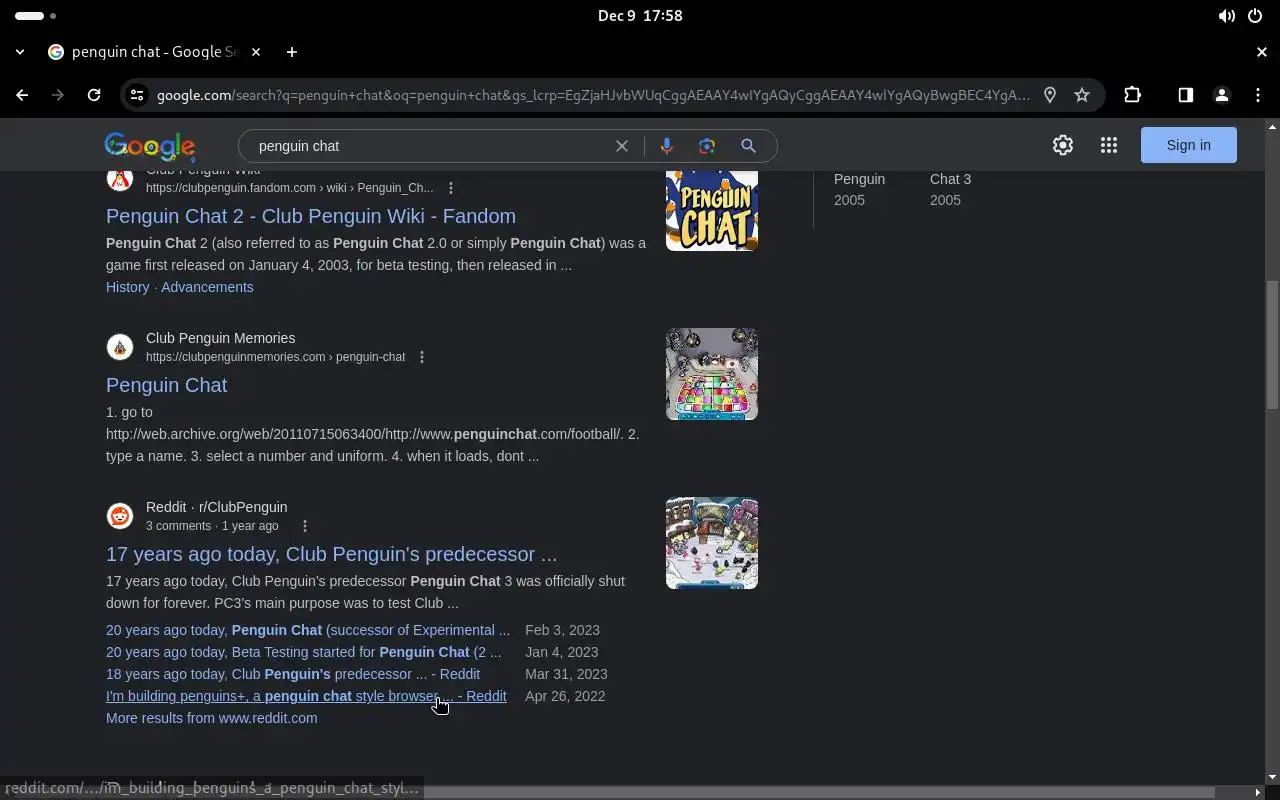This screenshot has height=800, width=1280.
Task: Open 'I'm building penguins+' Reddit link
Action: 306,696
